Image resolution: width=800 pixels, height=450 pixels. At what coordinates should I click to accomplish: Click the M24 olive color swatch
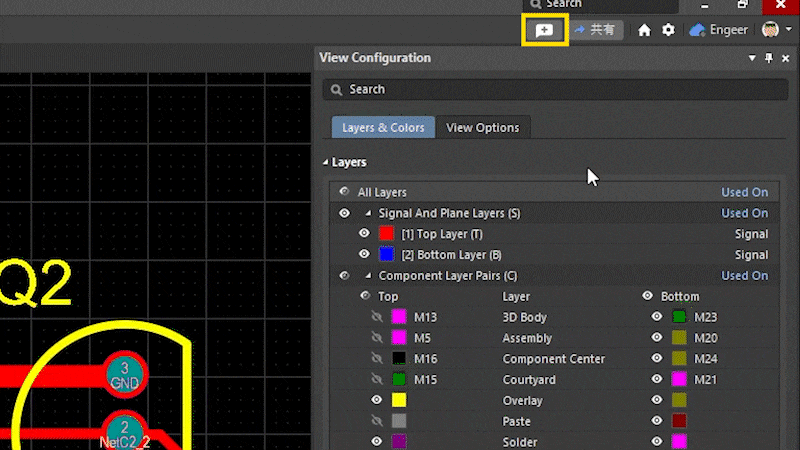(679, 359)
